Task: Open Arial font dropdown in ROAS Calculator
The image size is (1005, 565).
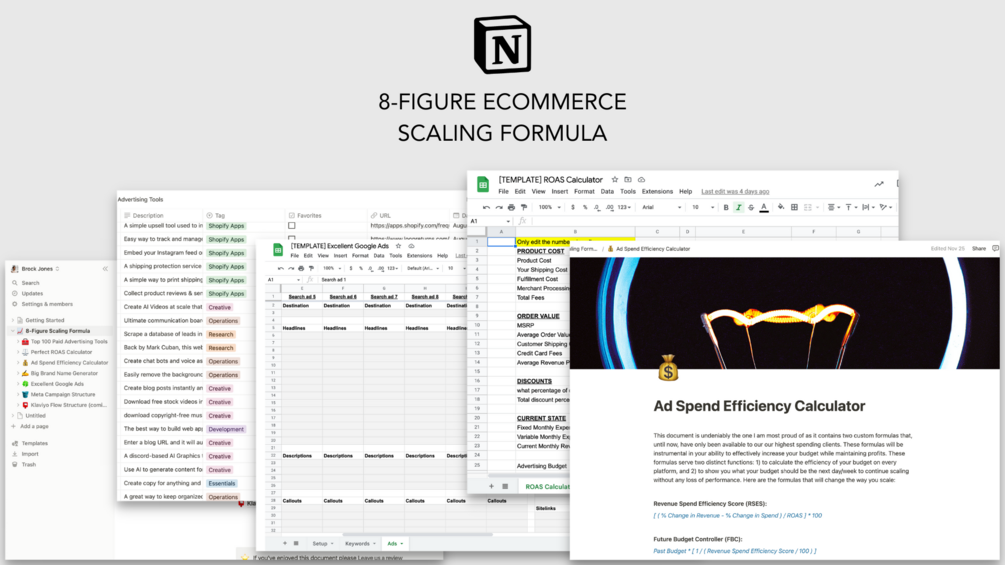Action: [661, 208]
